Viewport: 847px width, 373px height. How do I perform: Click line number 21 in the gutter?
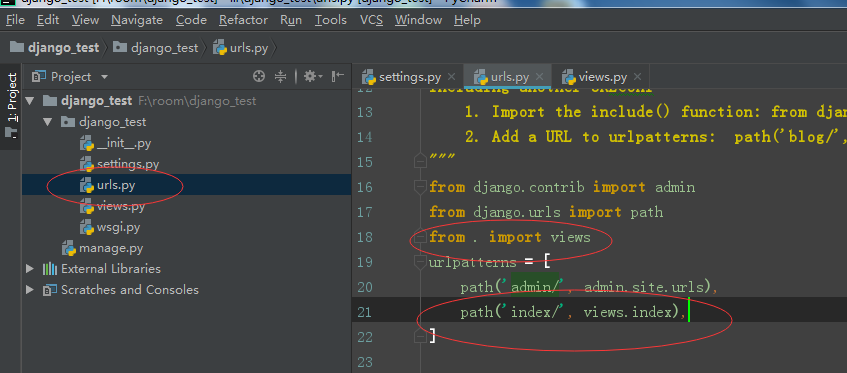(x=365, y=312)
